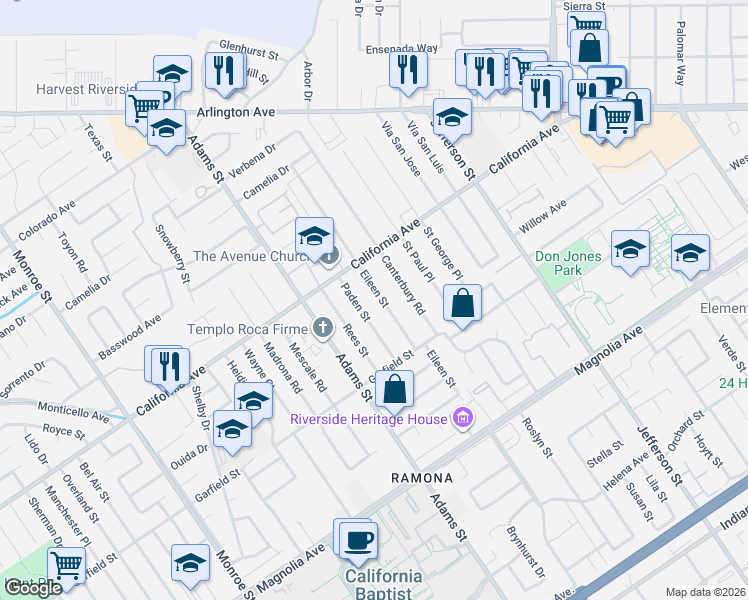
Task: Click the Arlington Ave street label
Action: click(236, 112)
